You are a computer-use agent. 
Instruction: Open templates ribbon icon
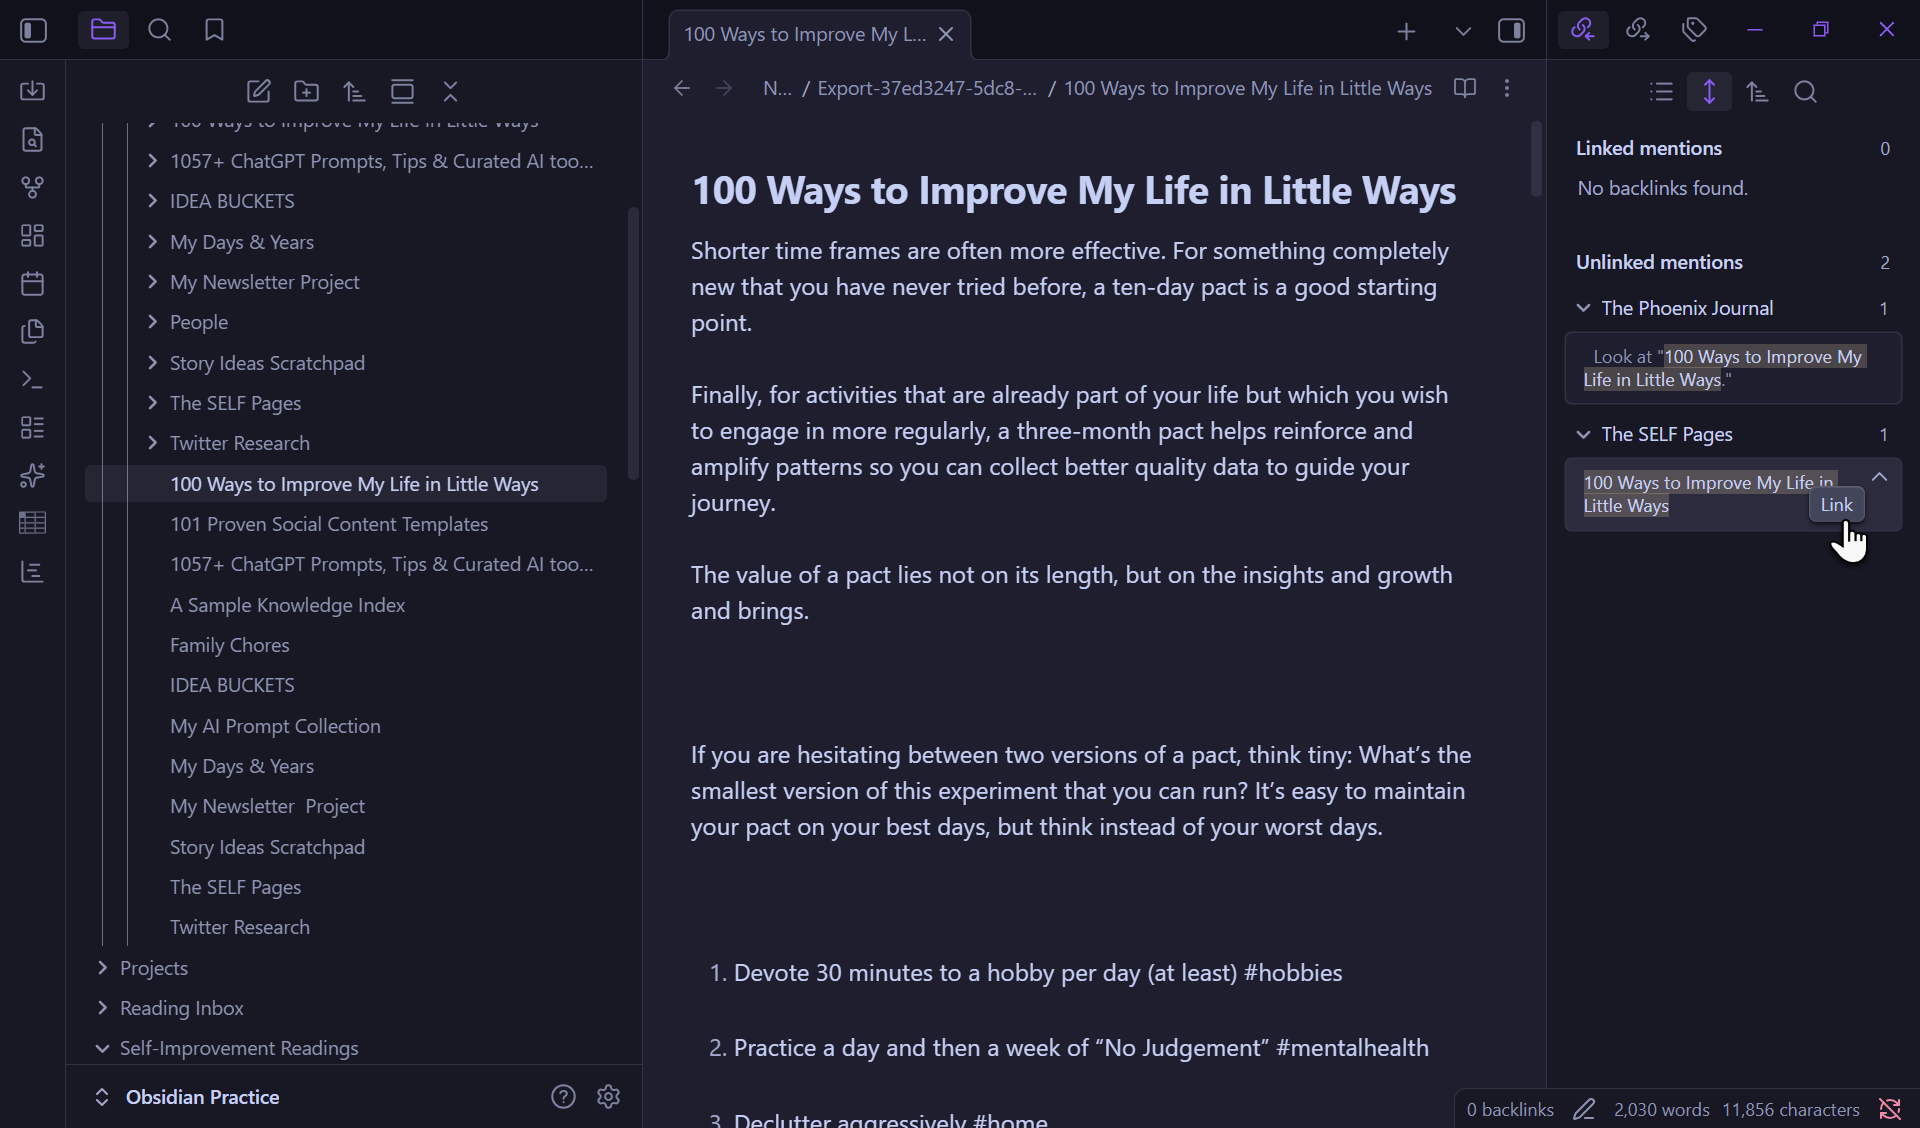(x=32, y=331)
